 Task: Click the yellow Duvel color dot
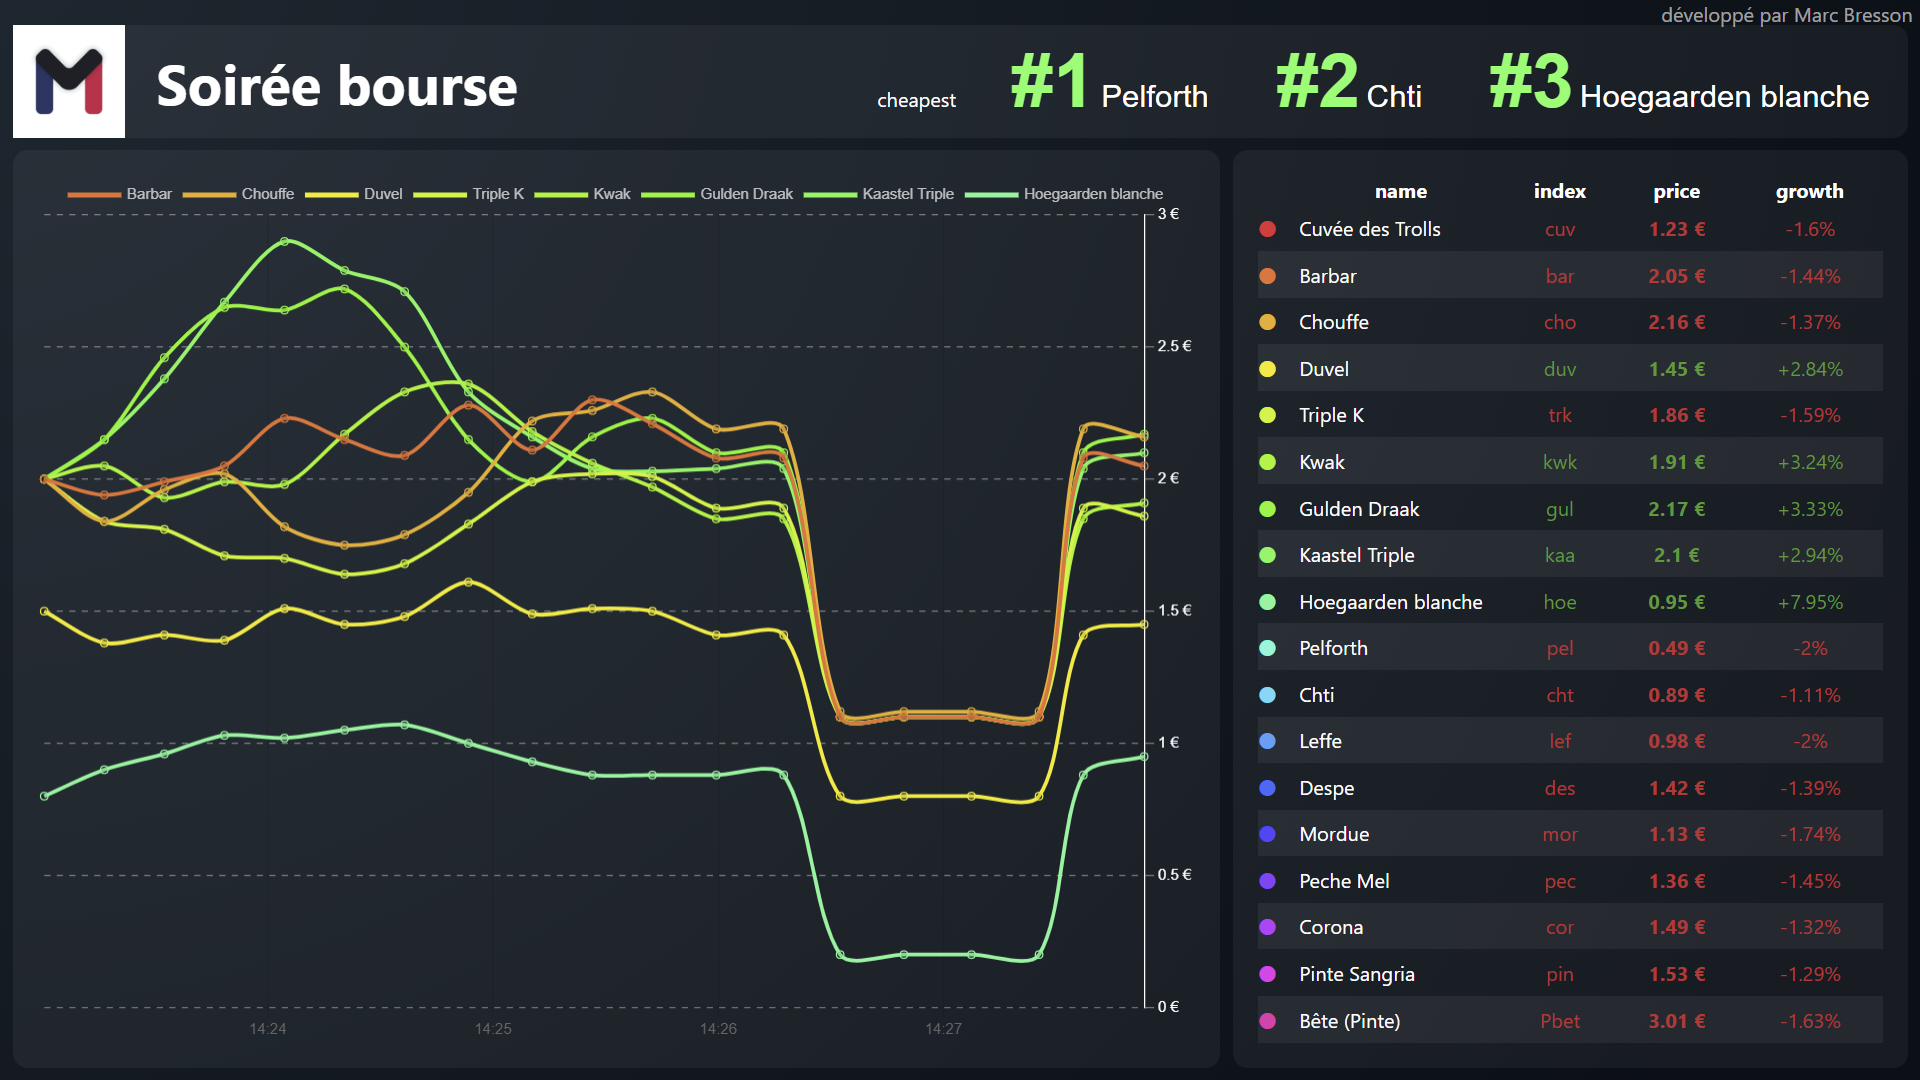tap(1267, 369)
